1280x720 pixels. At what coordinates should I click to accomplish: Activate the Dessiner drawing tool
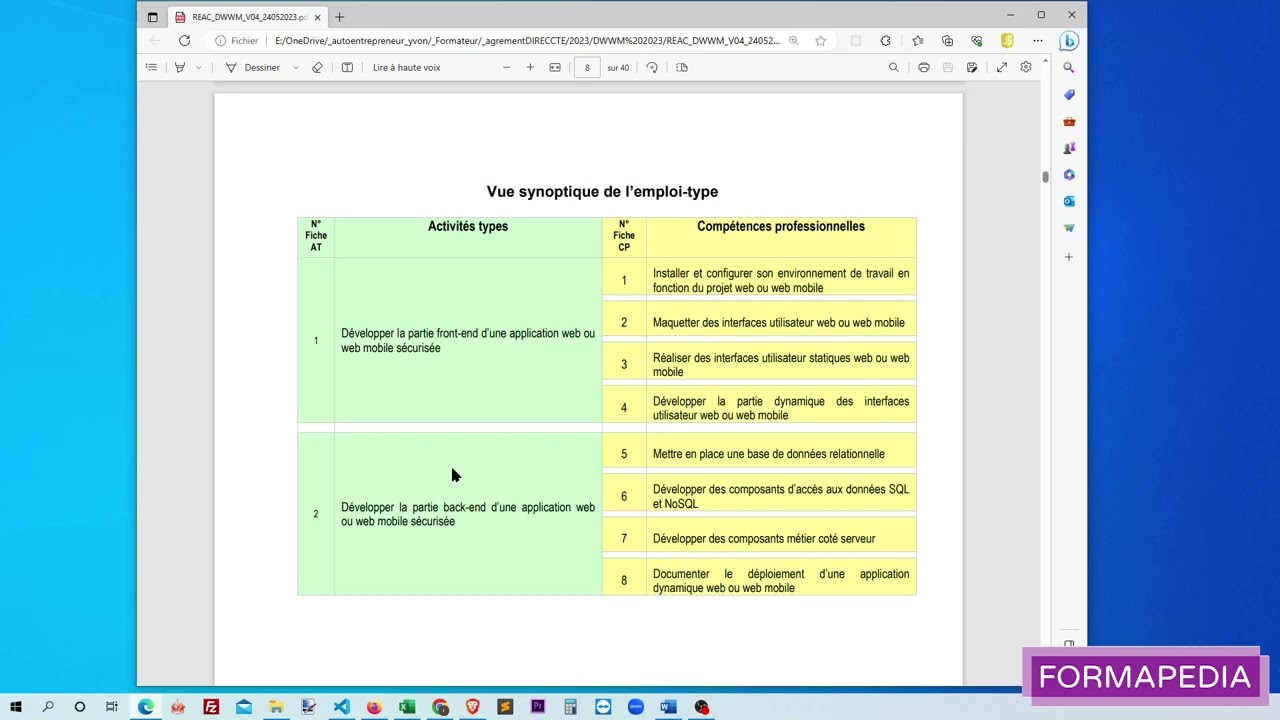253,67
